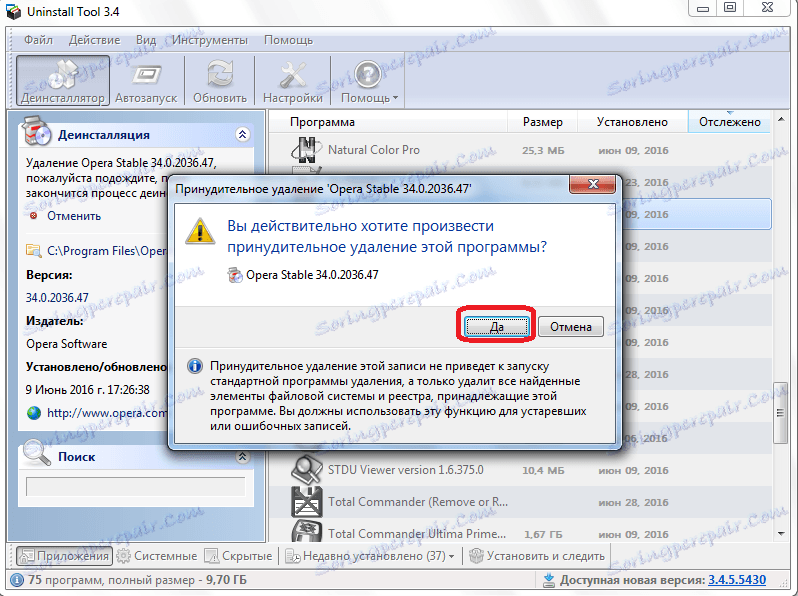This screenshot has height=596, width=798.
Task: Click Total Commander Ultima Prime icon
Action: click(x=306, y=531)
